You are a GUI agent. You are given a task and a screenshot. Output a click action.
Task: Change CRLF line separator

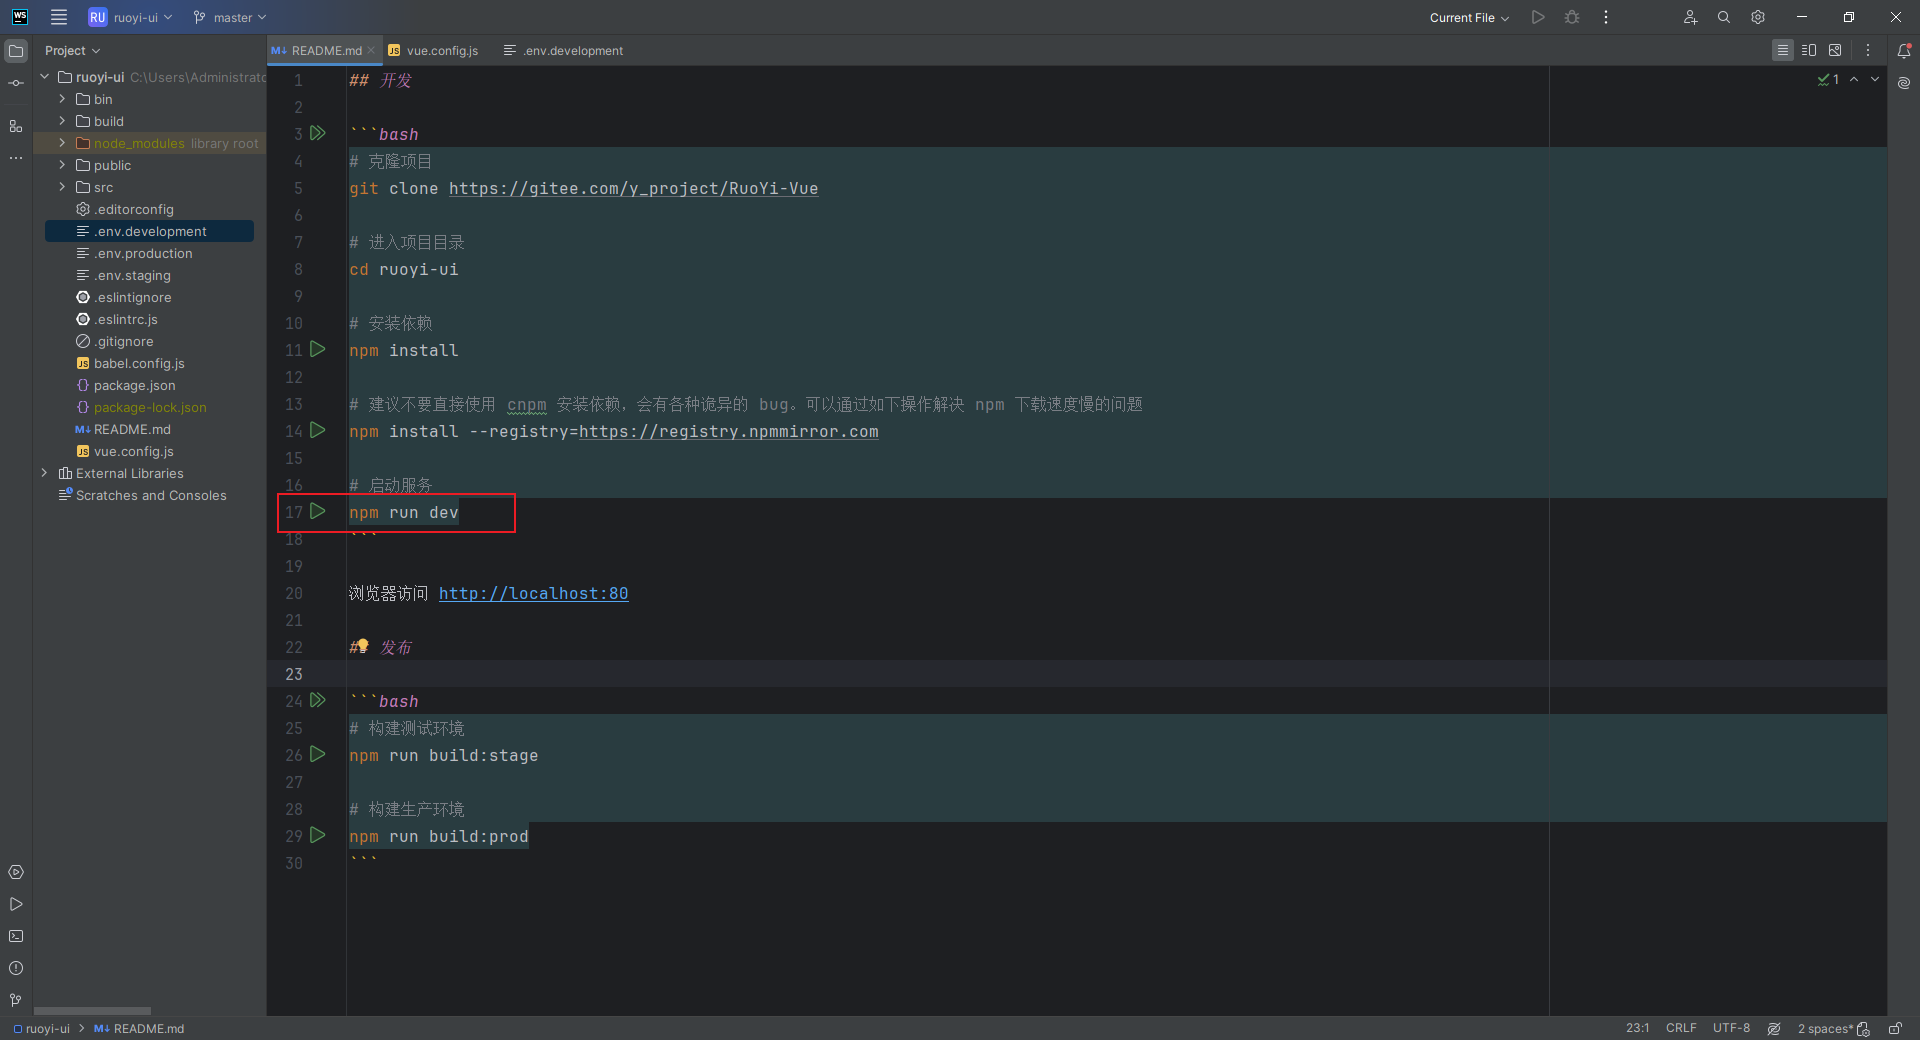[x=1681, y=1028]
